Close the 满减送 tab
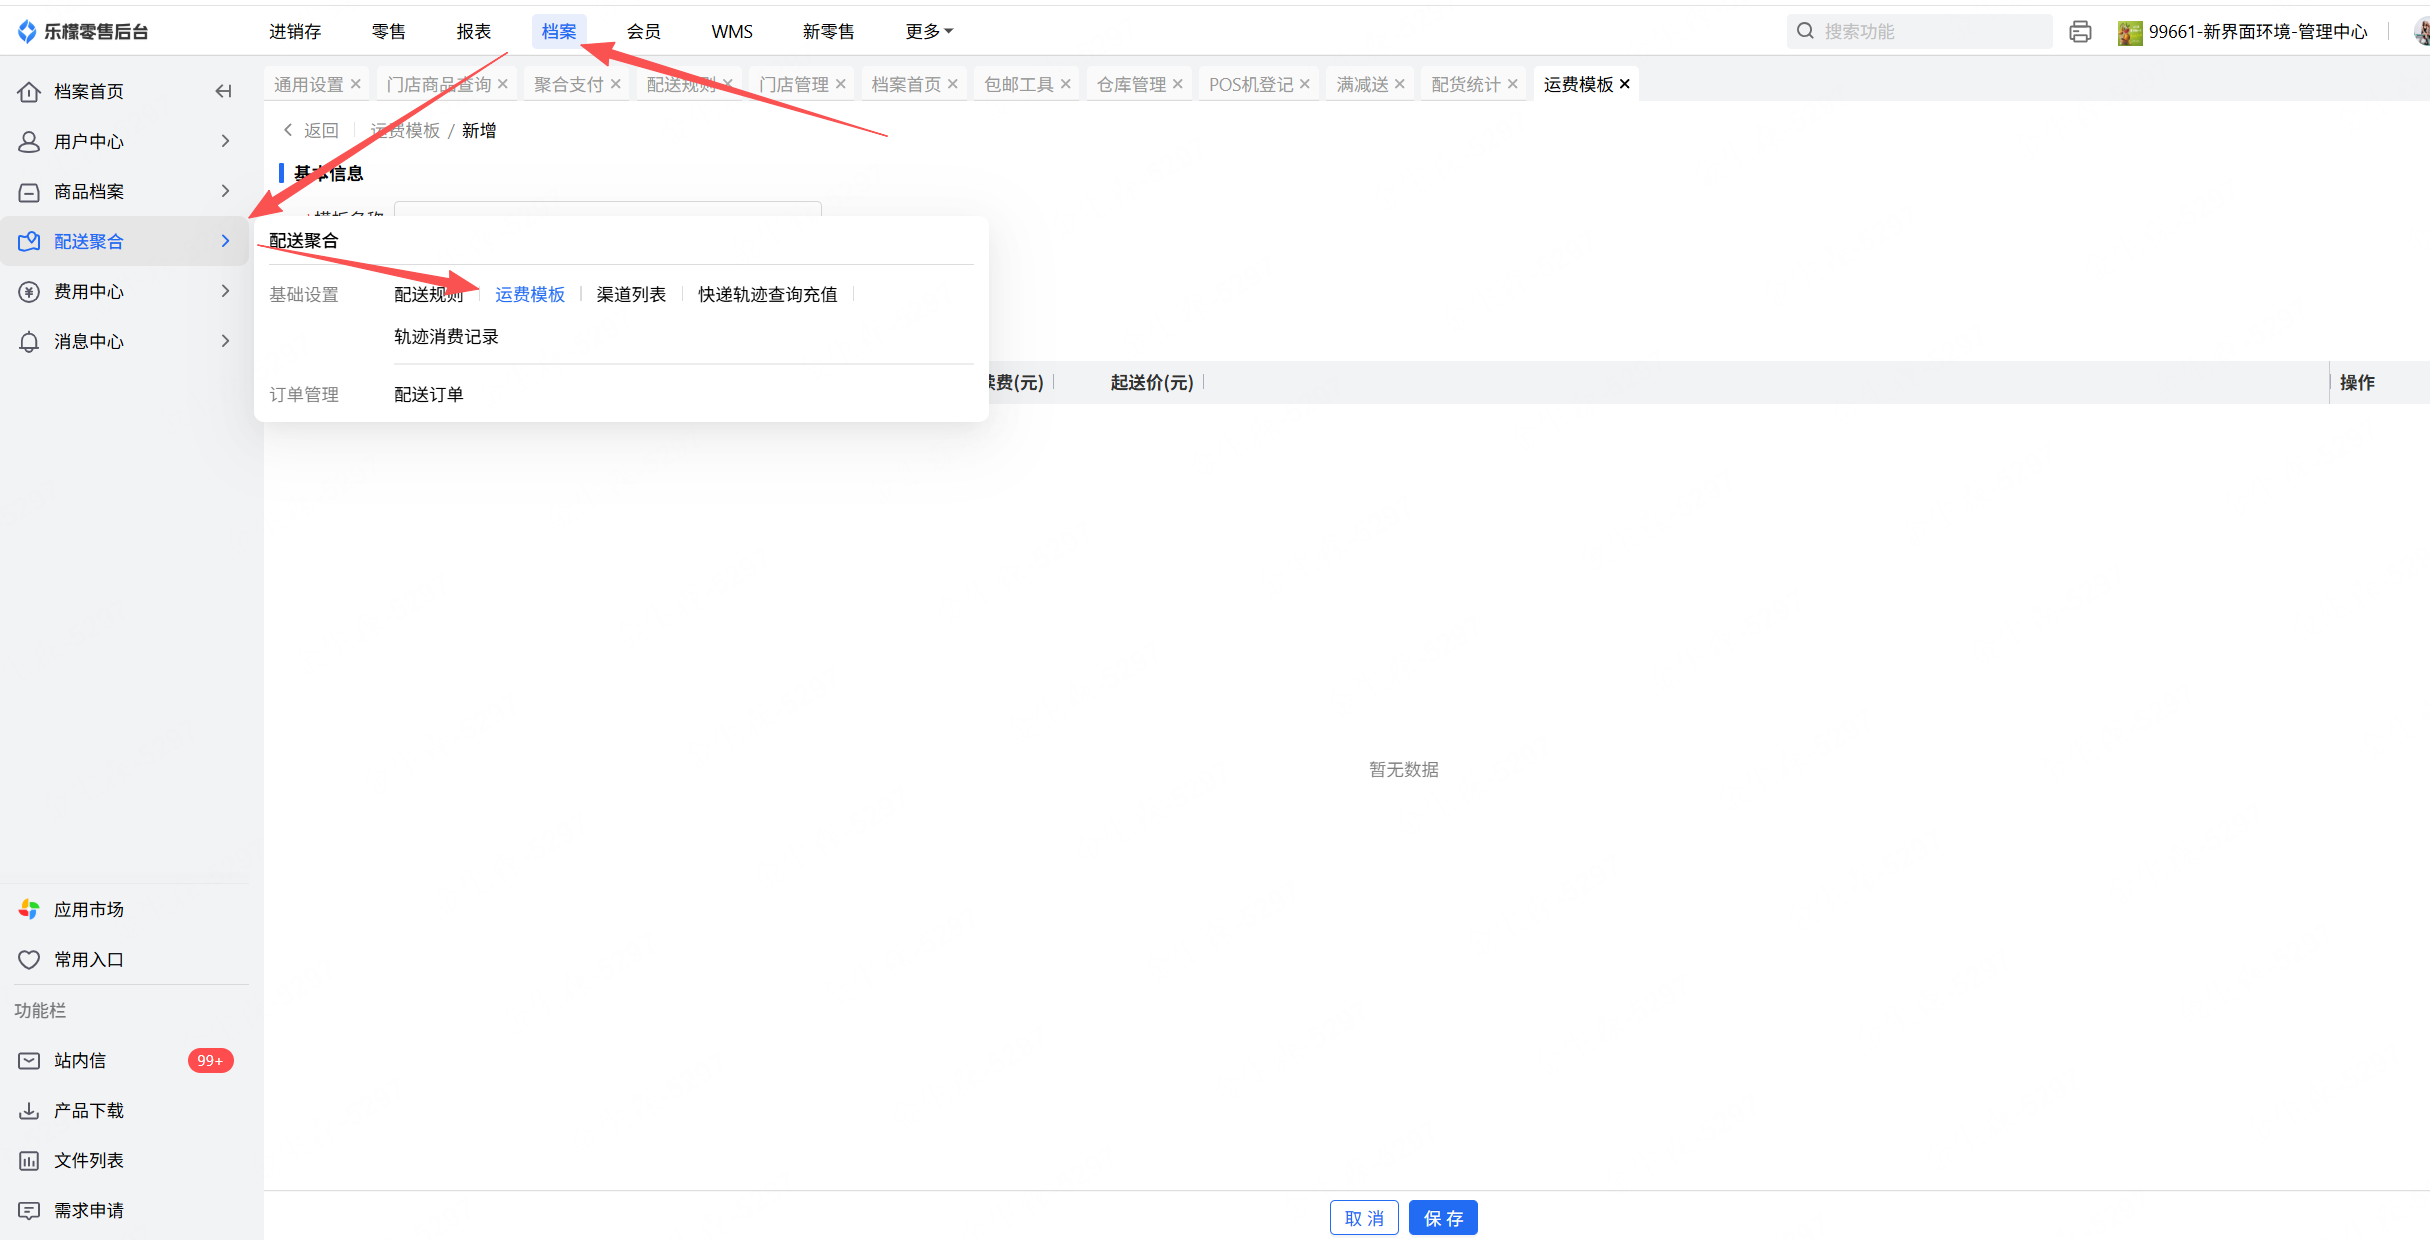The height and width of the screenshot is (1240, 2430). (1399, 84)
